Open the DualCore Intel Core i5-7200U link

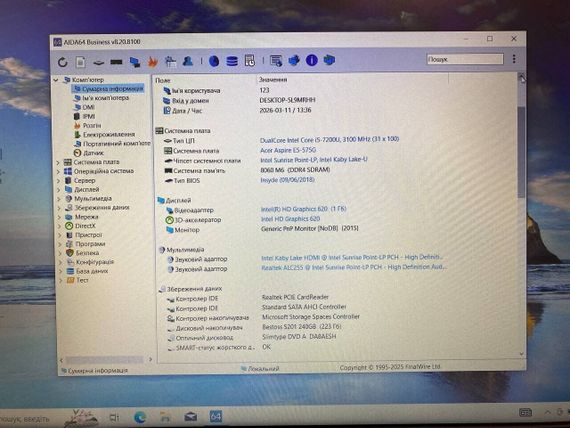click(329, 140)
